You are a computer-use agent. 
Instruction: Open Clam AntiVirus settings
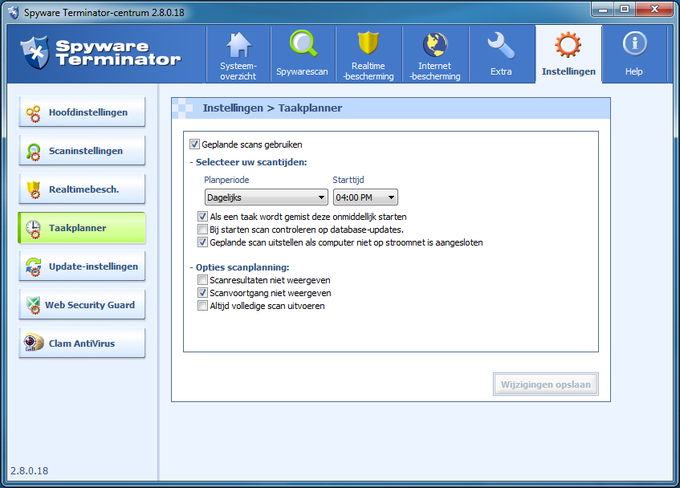[x=82, y=343]
